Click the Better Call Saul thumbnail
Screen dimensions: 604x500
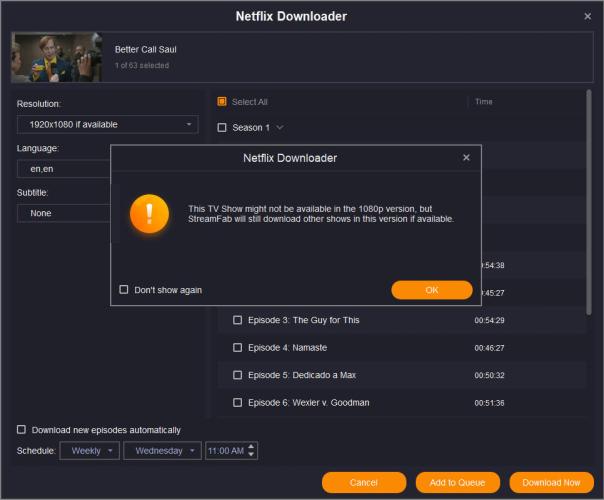coord(57,57)
